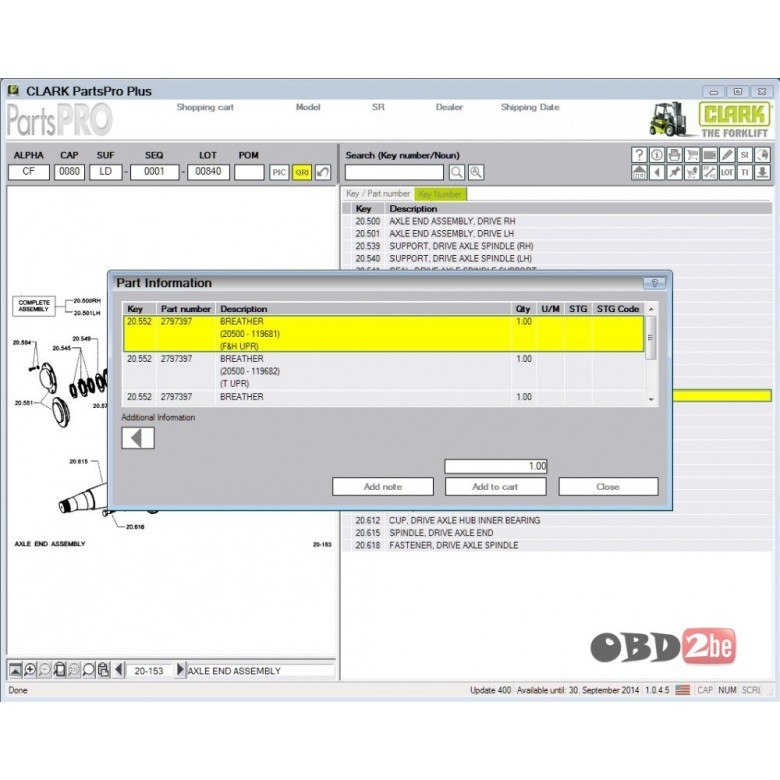Click the US flag icon in status bar
Image resolution: width=780 pixels, height=780 pixels.
tap(682, 690)
